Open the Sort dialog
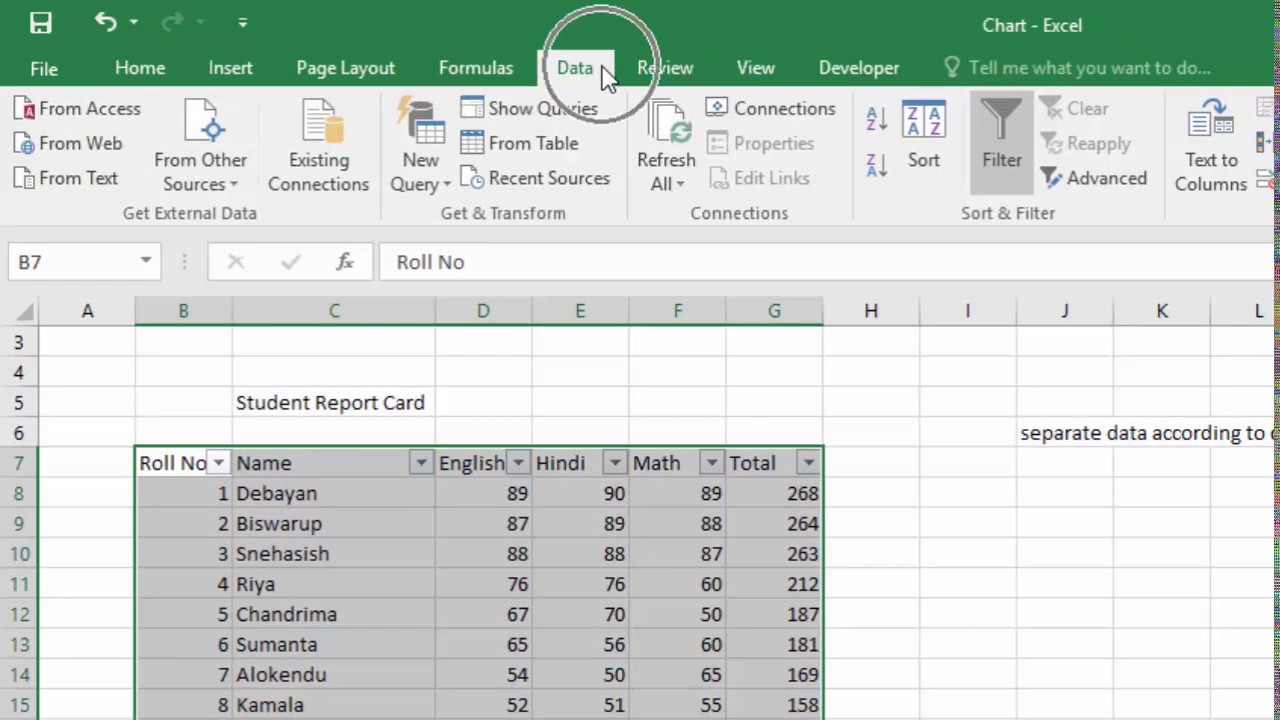 (924, 135)
